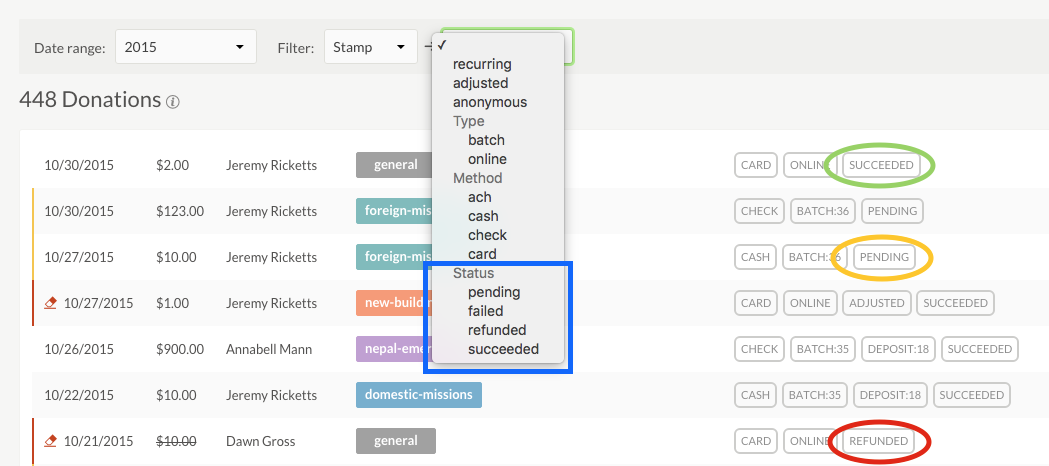Image resolution: width=1049 pixels, height=466 pixels.
Task: Click the REFUNDED stamp on Dawn Gross row
Action: 877,441
